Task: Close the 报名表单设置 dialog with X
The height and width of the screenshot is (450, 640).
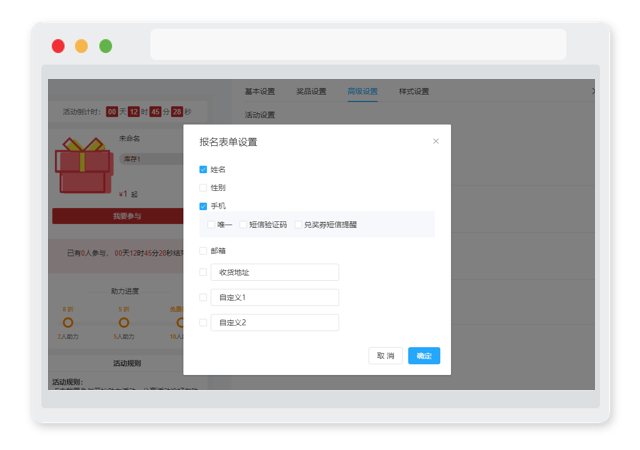Action: (436, 141)
